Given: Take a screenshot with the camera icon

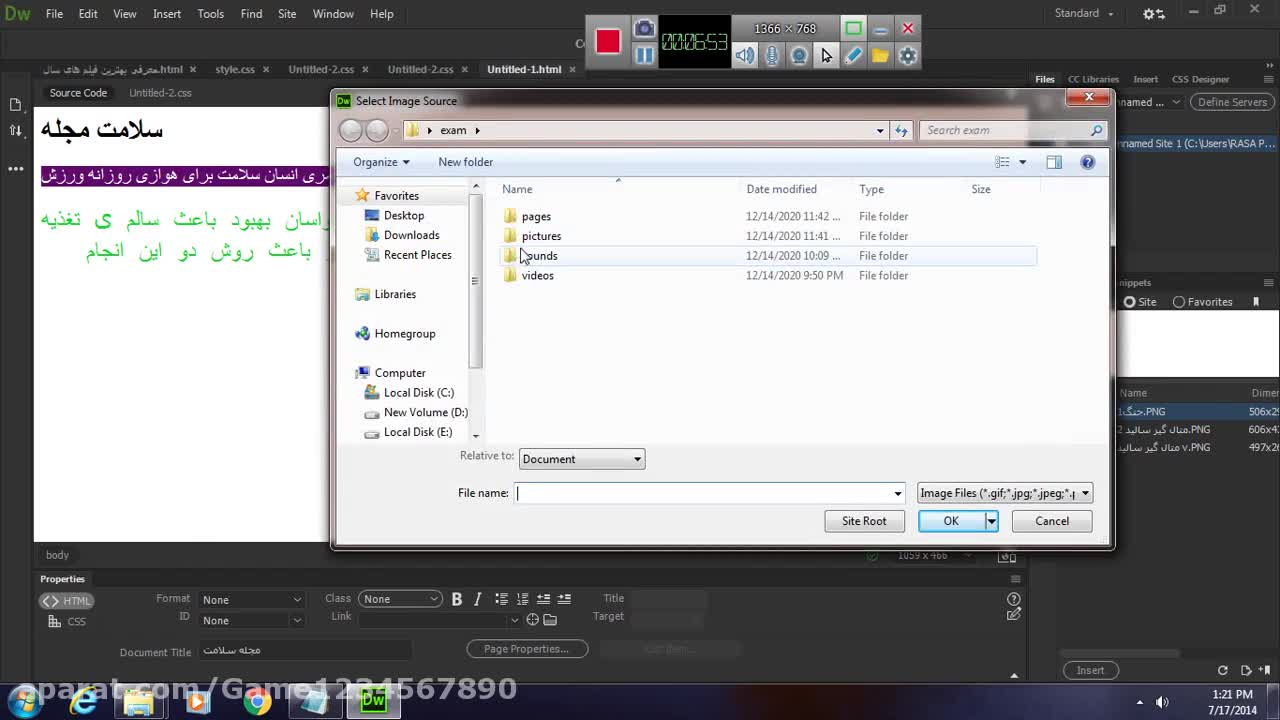Looking at the screenshot, I should [644, 29].
